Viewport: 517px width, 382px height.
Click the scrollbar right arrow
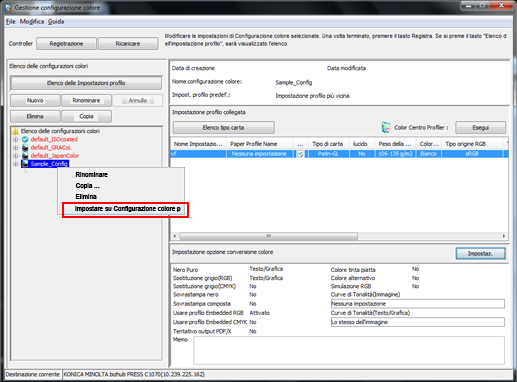click(504, 236)
